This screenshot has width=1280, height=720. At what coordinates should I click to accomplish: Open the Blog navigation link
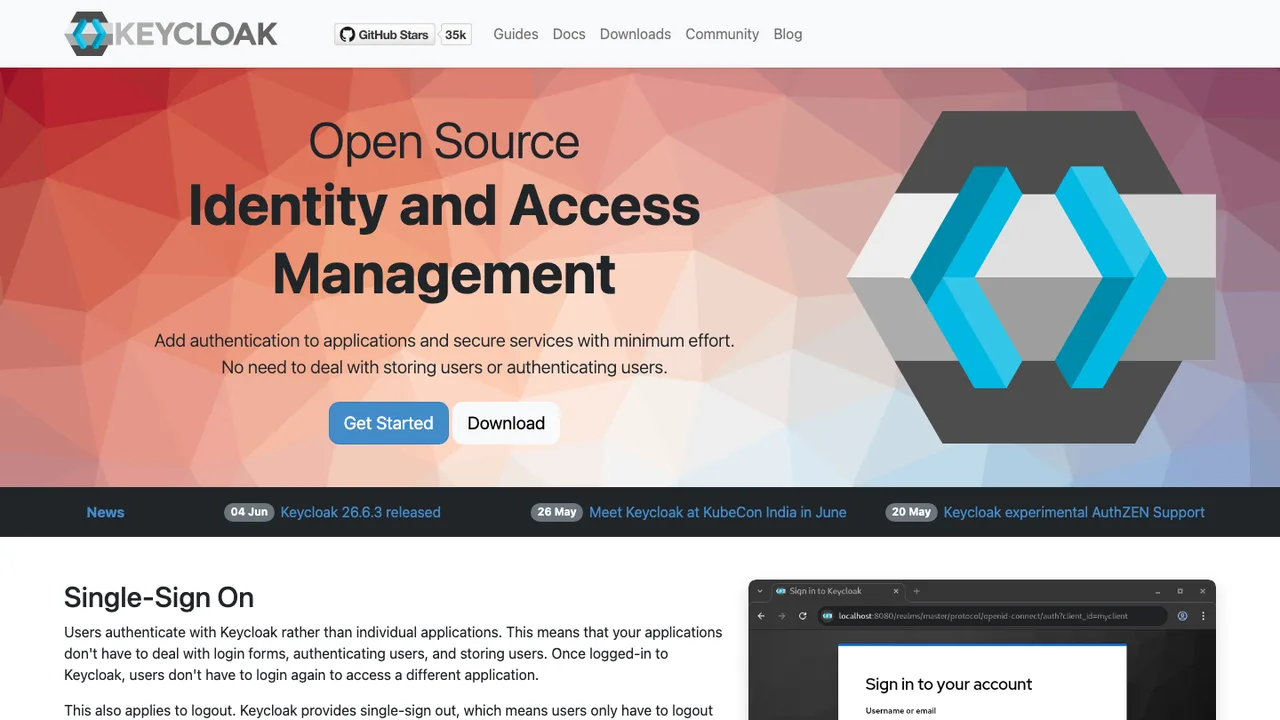(x=788, y=34)
